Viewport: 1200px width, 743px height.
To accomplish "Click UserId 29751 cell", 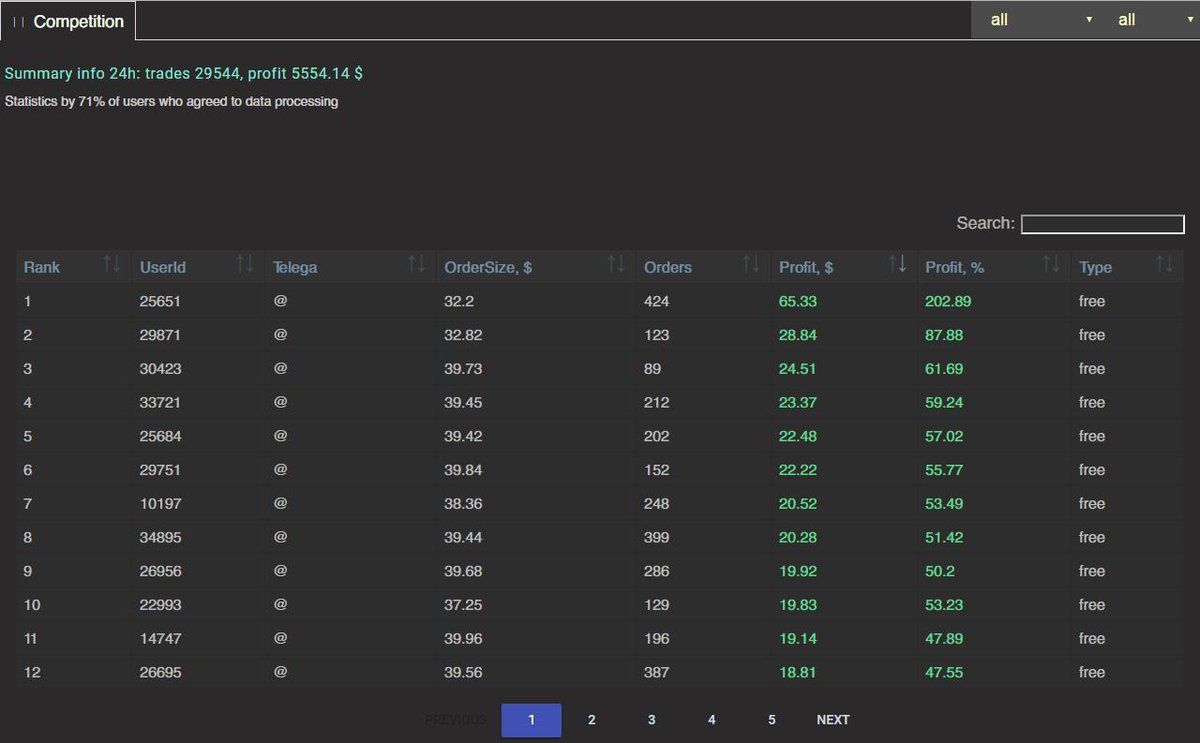I will (x=160, y=470).
